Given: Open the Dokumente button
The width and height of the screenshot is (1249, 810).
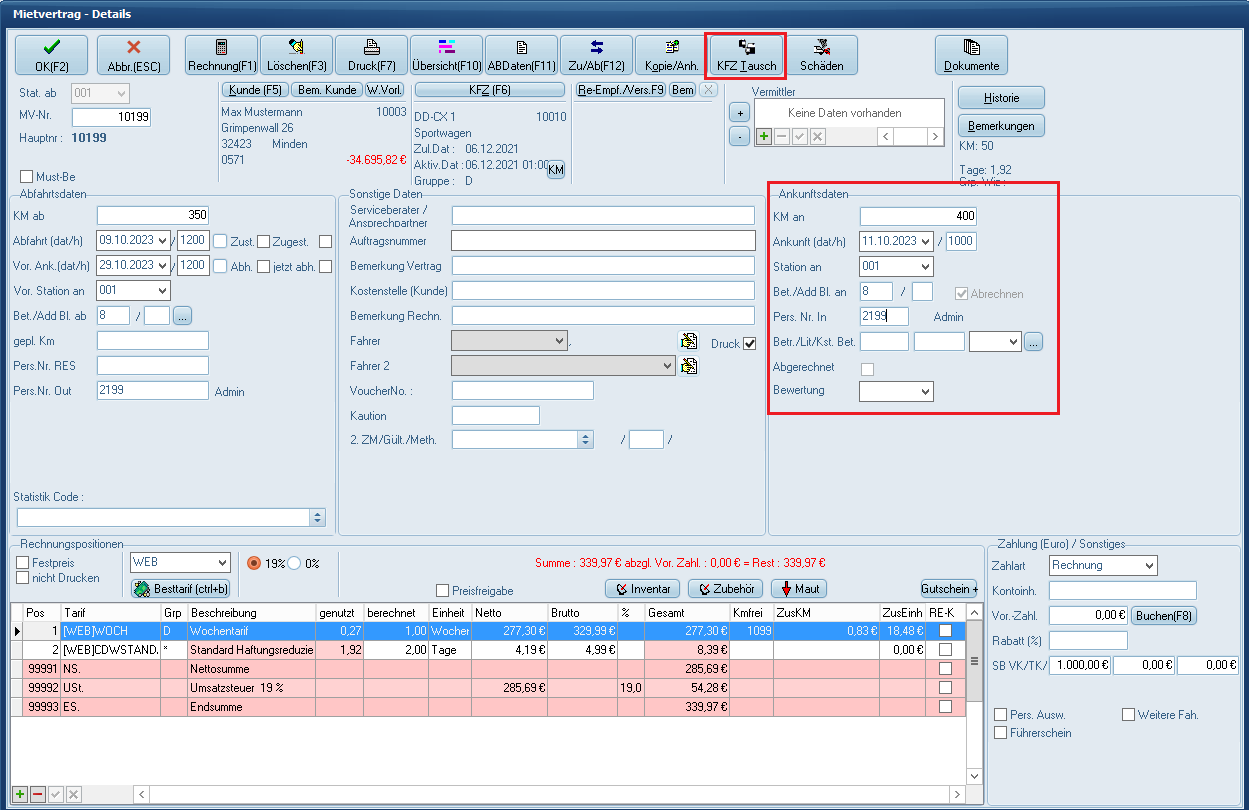Looking at the screenshot, I should (x=971, y=55).
